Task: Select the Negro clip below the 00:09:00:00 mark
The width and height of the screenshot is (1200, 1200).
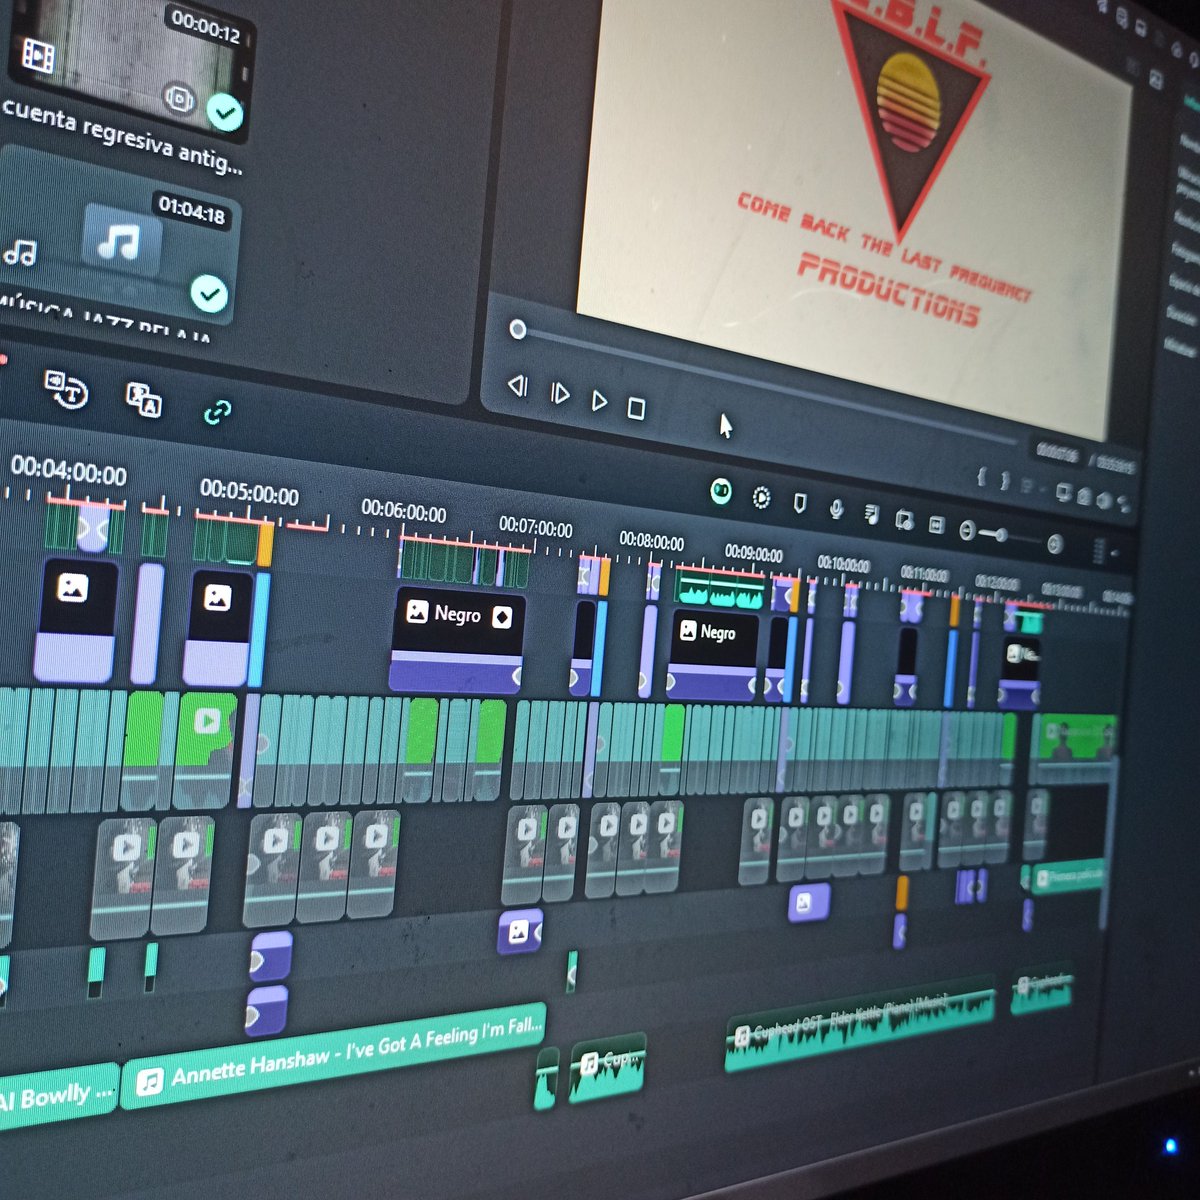Action: (x=713, y=655)
